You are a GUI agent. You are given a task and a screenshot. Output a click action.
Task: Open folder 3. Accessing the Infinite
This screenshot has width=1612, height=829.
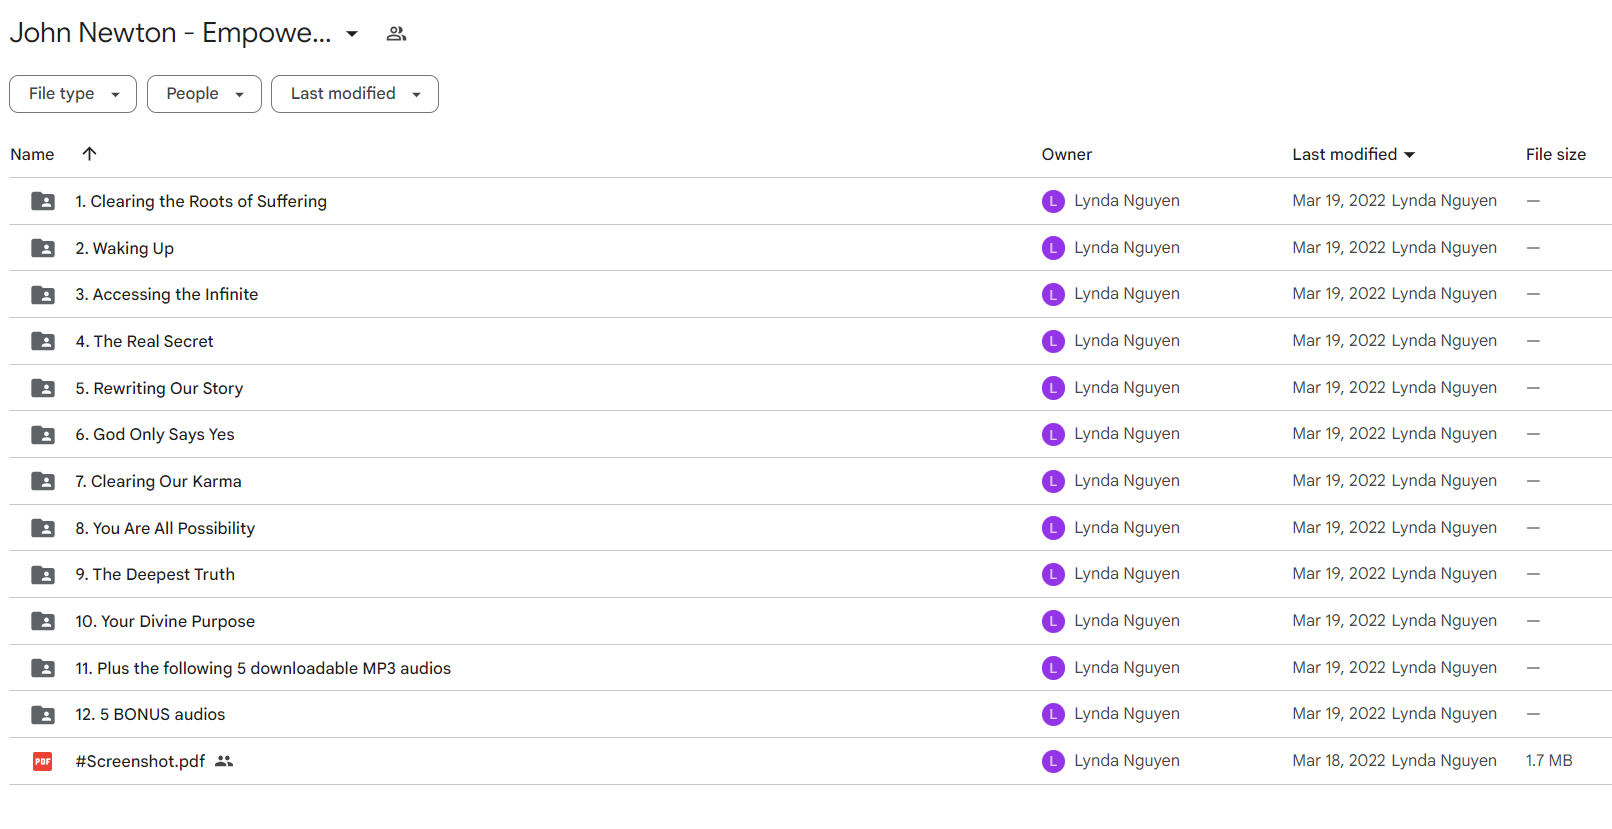(x=167, y=294)
